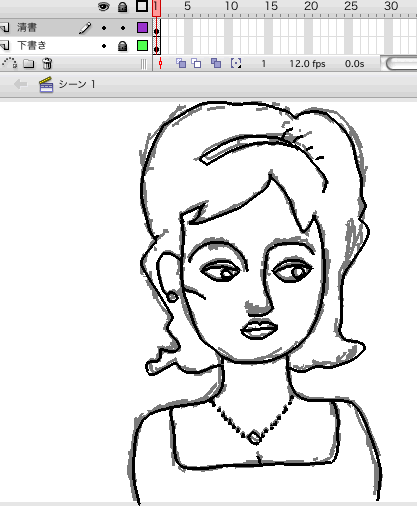Toggle visibility dot of 下書き layer
This screenshot has width=417, height=506.
[x=104, y=46]
